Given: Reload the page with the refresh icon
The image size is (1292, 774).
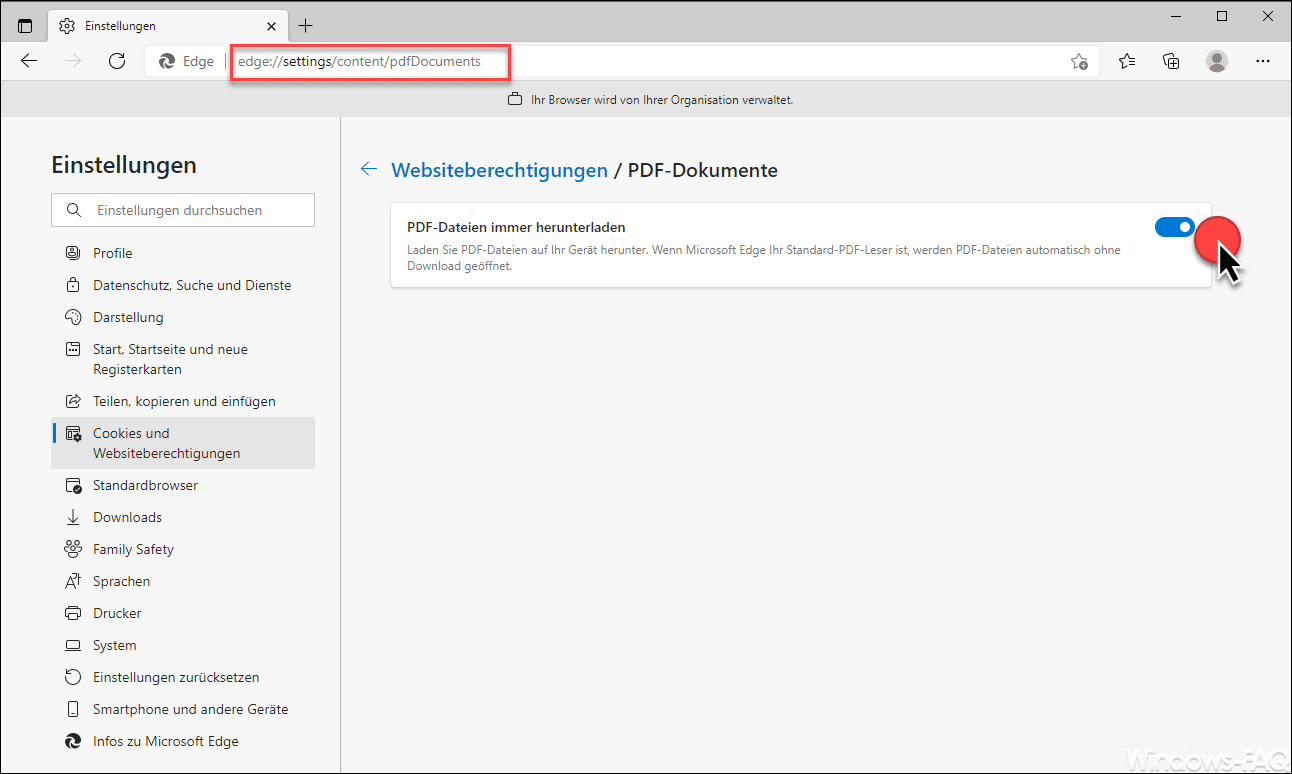Looking at the screenshot, I should coord(117,61).
